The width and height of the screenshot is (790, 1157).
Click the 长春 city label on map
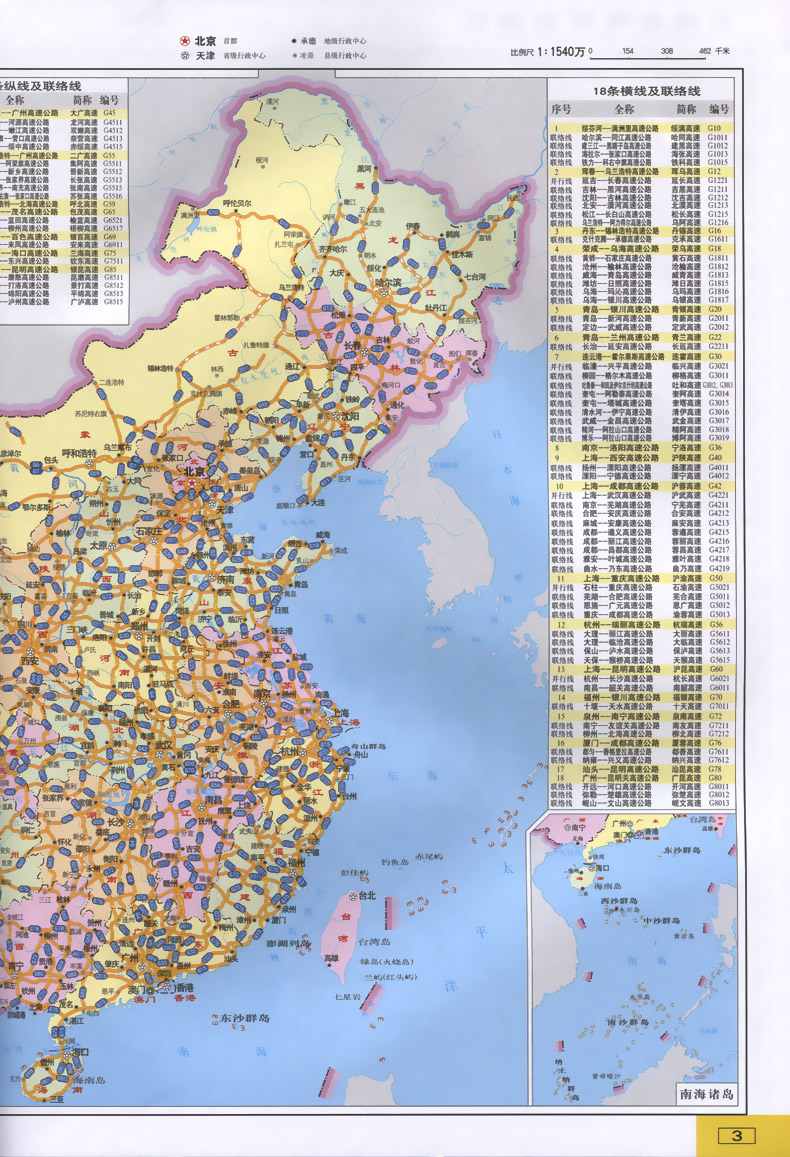coord(353,345)
